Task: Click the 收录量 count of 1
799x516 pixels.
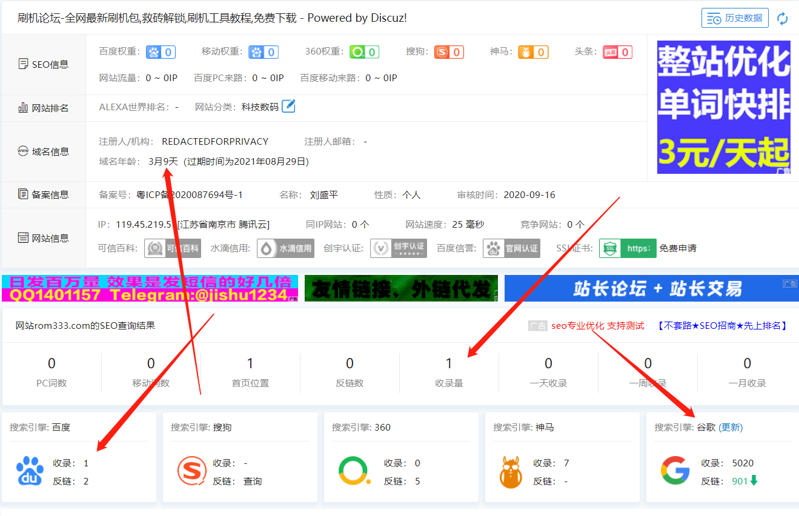Action: pyautogui.click(x=448, y=363)
